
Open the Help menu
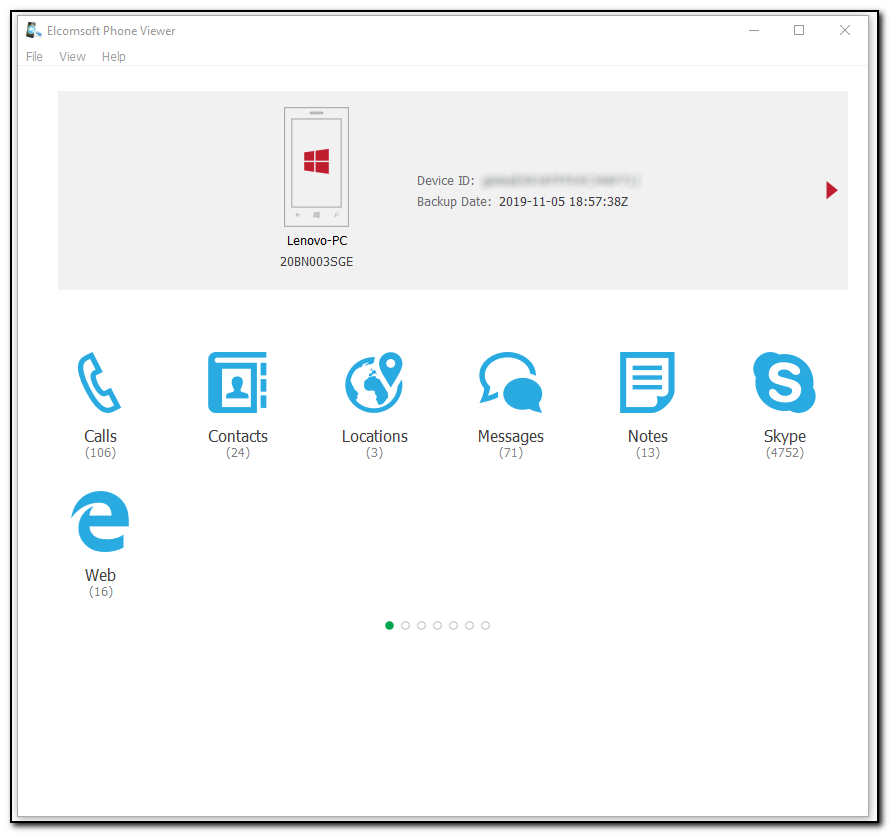(113, 57)
